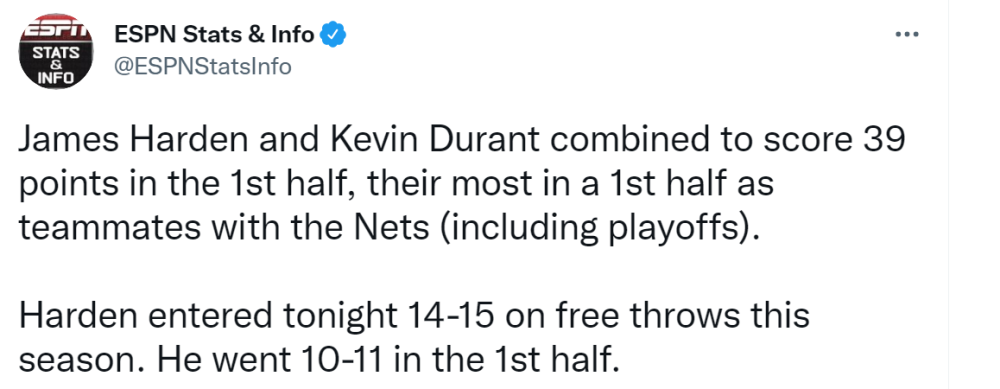Open the ESPN Stats & Info profile avatar
Image resolution: width=1000 pixels, height=389 pixels.
pos(56,51)
